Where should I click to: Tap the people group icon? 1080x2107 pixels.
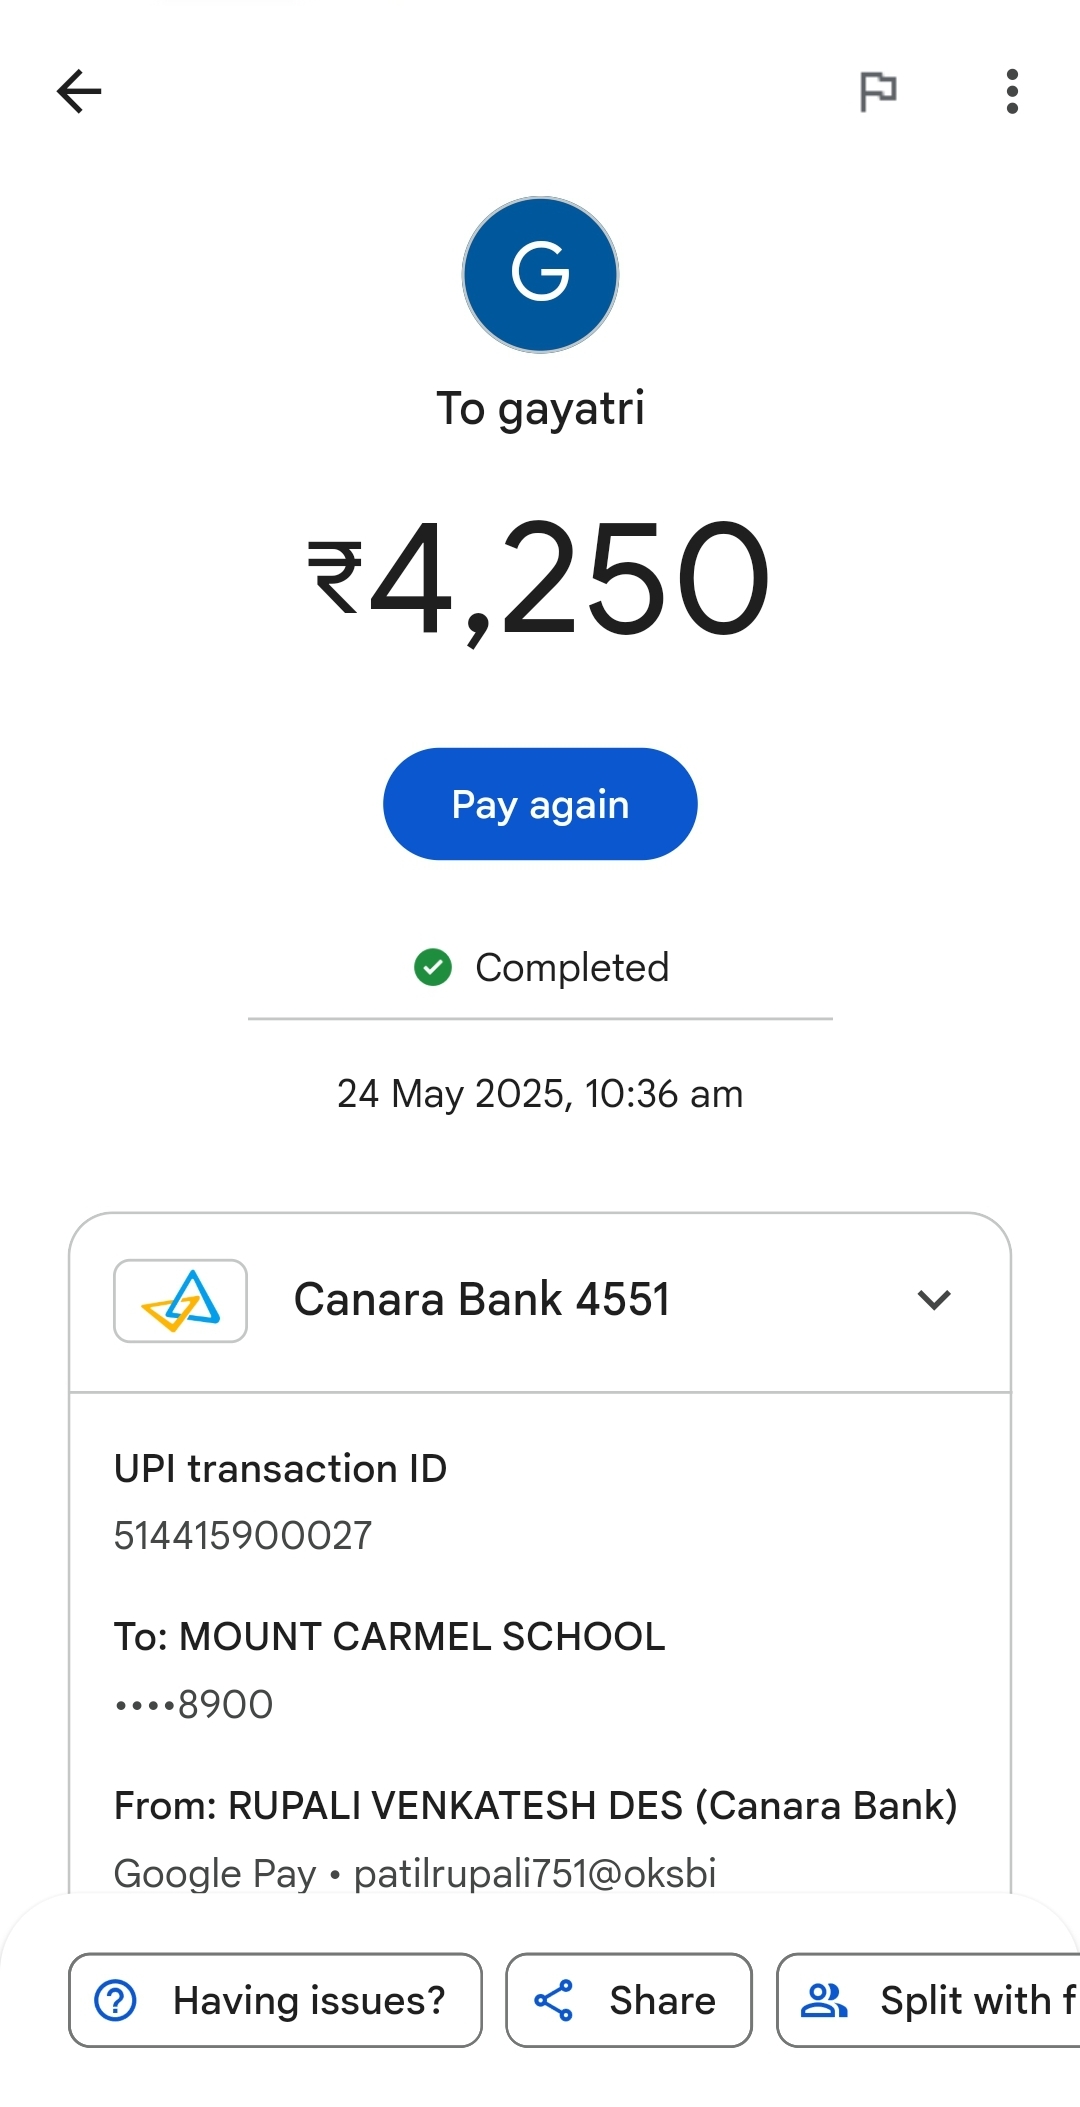[824, 2000]
